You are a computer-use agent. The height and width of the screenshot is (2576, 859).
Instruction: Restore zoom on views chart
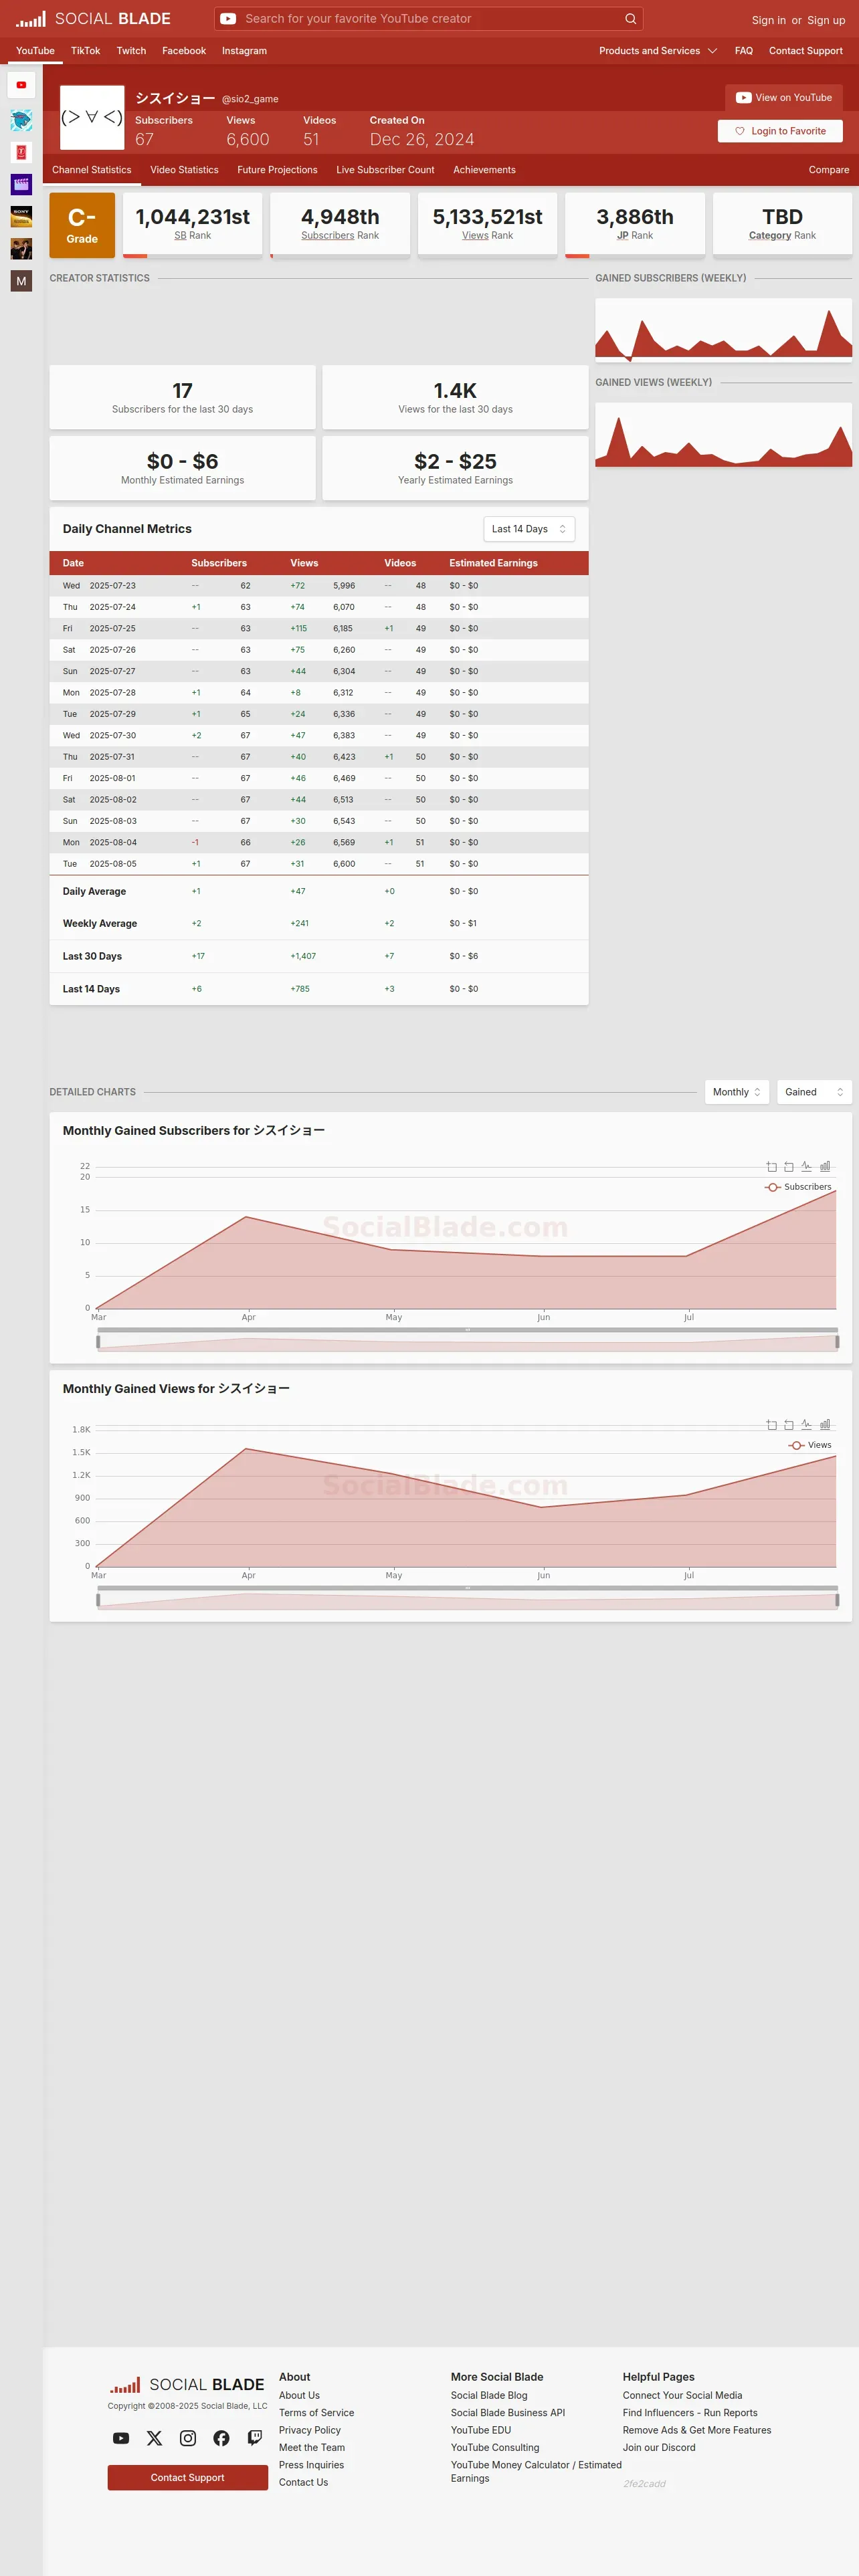(789, 1424)
